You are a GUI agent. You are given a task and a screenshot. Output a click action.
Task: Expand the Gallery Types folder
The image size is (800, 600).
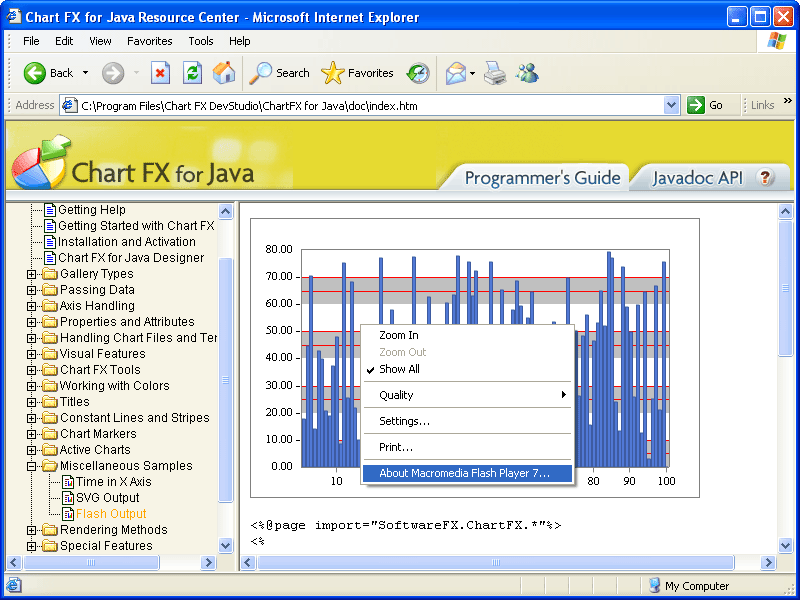[x=32, y=274]
